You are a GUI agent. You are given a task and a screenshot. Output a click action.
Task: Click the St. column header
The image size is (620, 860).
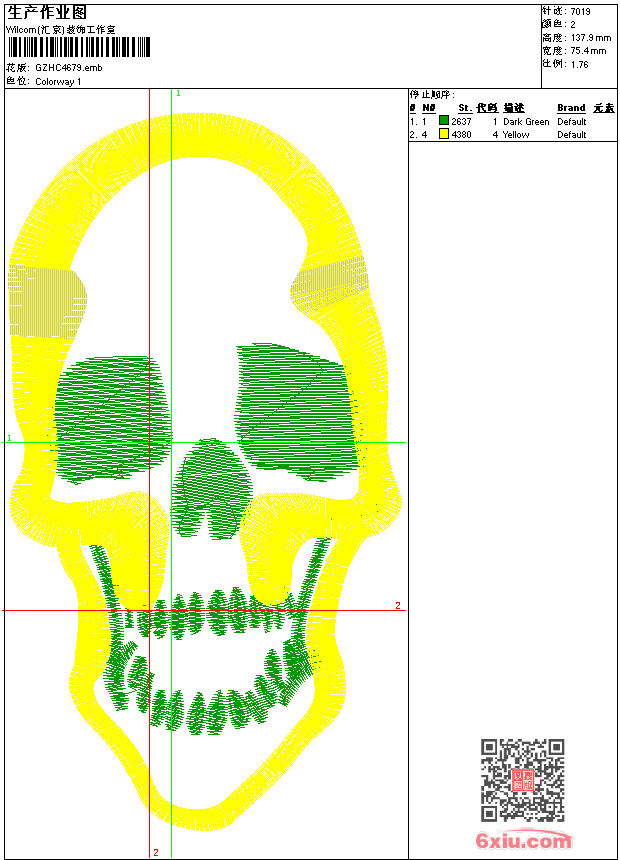pos(464,108)
